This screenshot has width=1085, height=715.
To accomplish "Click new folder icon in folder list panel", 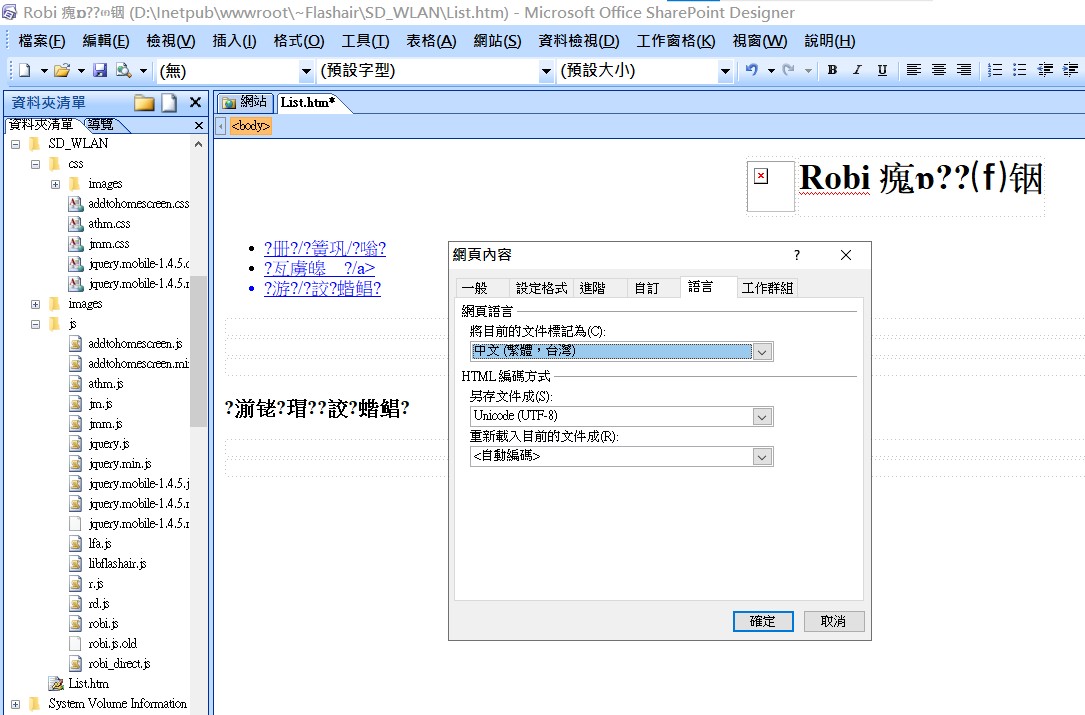I will (x=144, y=103).
